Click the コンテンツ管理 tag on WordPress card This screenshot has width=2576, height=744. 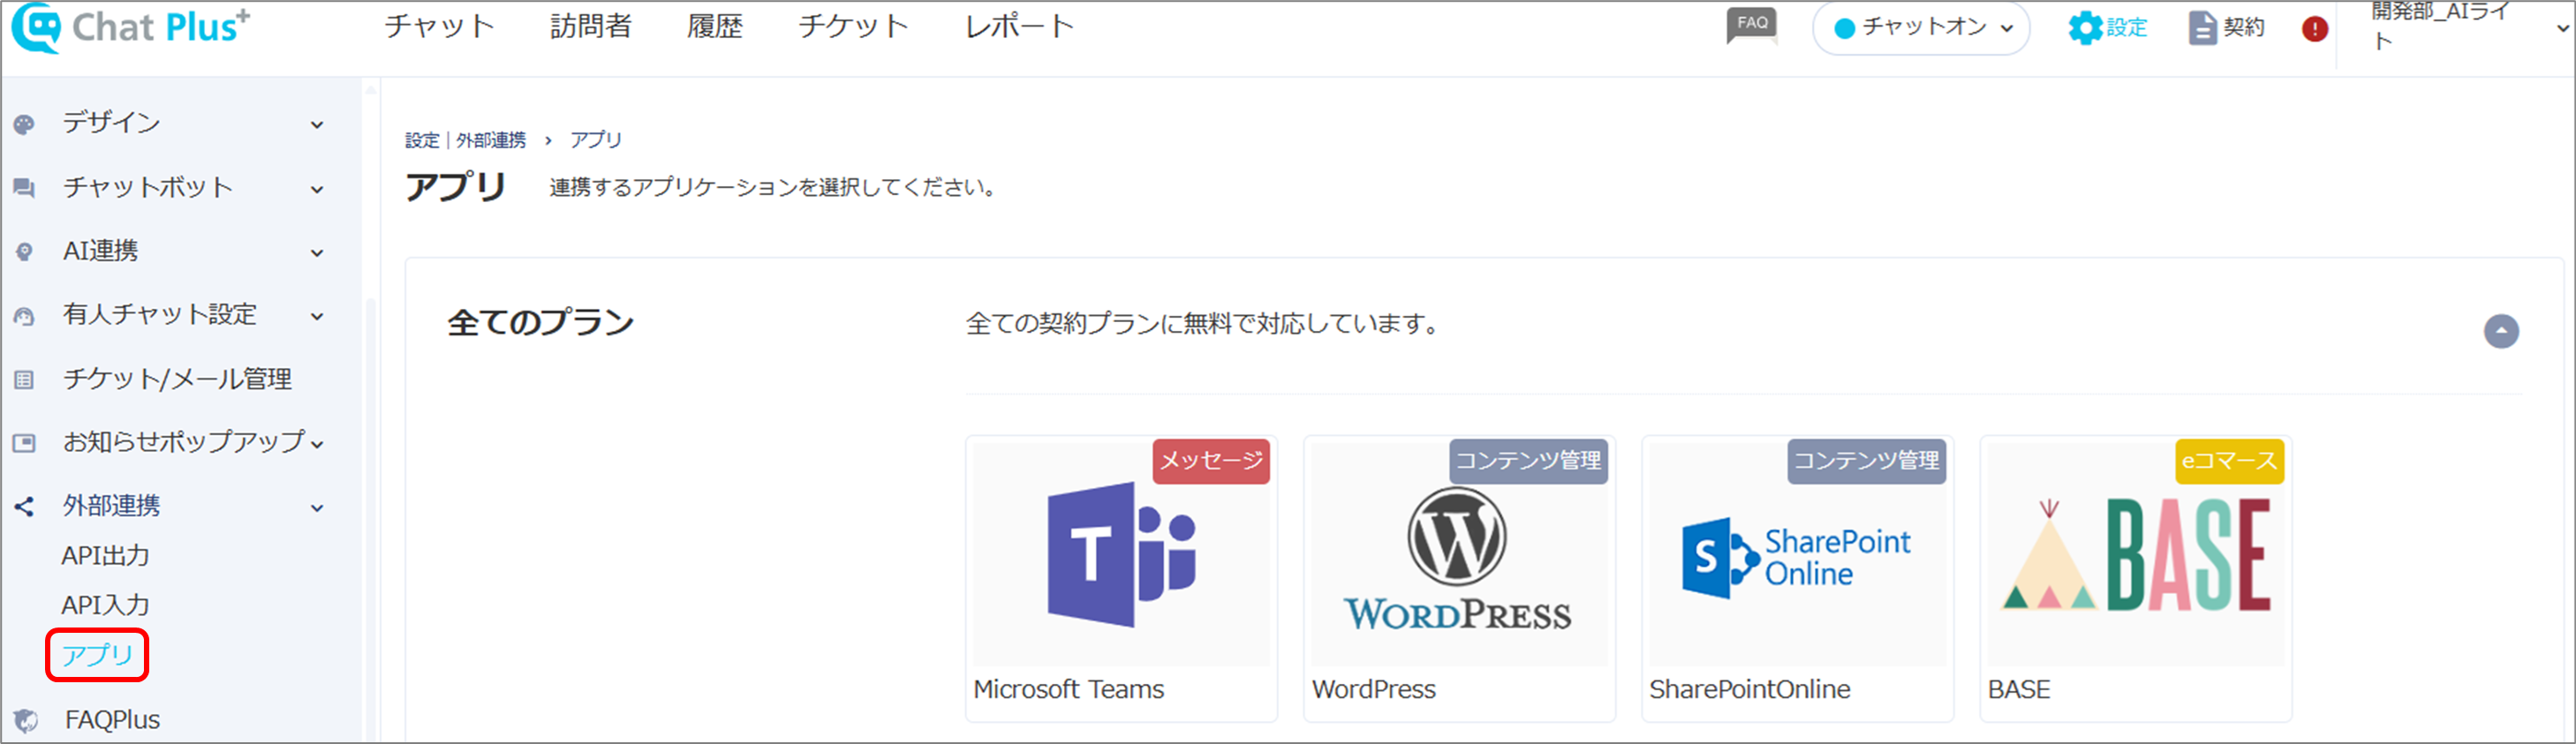(1528, 461)
